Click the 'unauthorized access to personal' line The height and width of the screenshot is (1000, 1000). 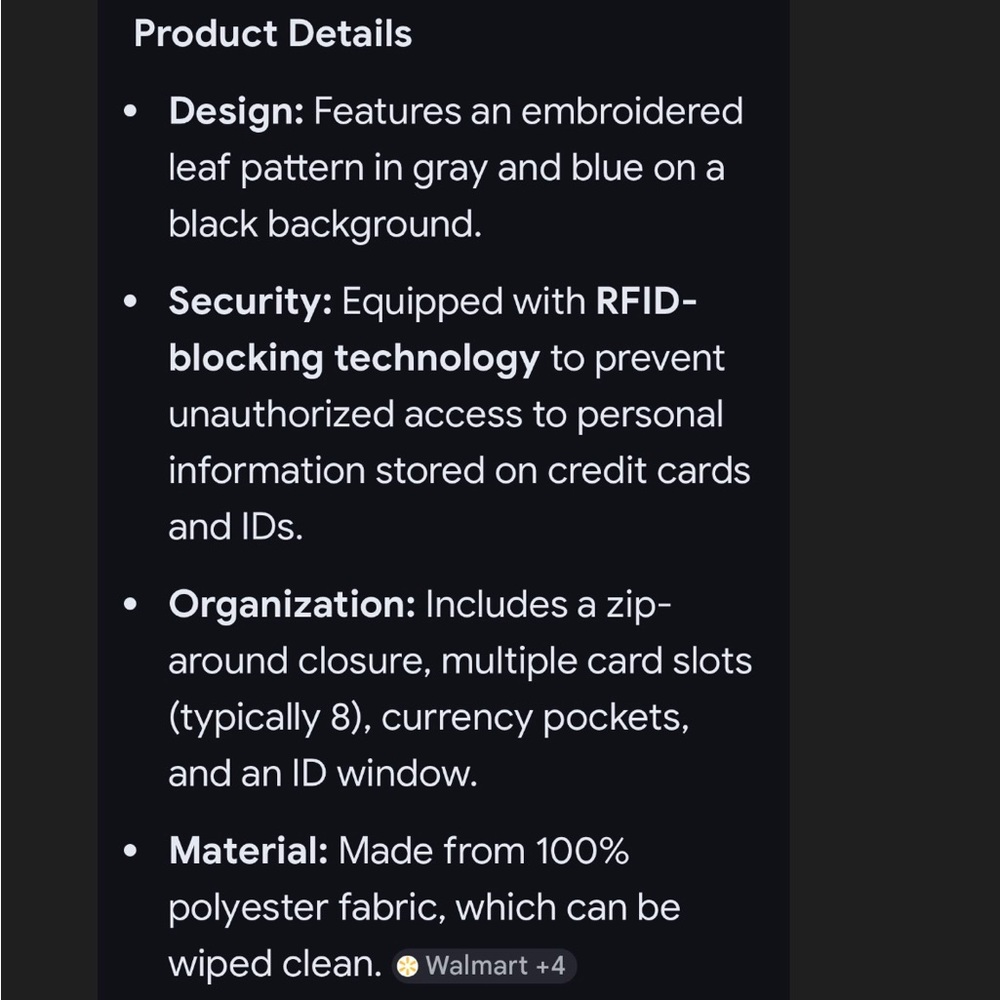[446, 415]
